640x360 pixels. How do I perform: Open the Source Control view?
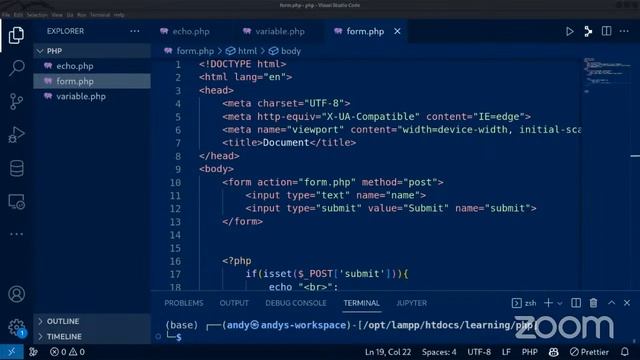click(x=16, y=101)
